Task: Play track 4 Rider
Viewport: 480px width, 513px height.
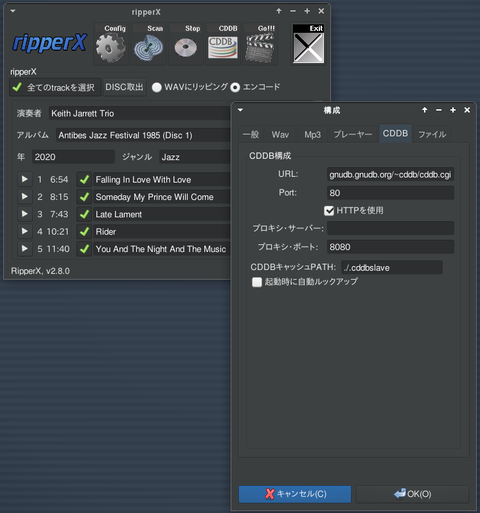Action: pyautogui.click(x=25, y=231)
